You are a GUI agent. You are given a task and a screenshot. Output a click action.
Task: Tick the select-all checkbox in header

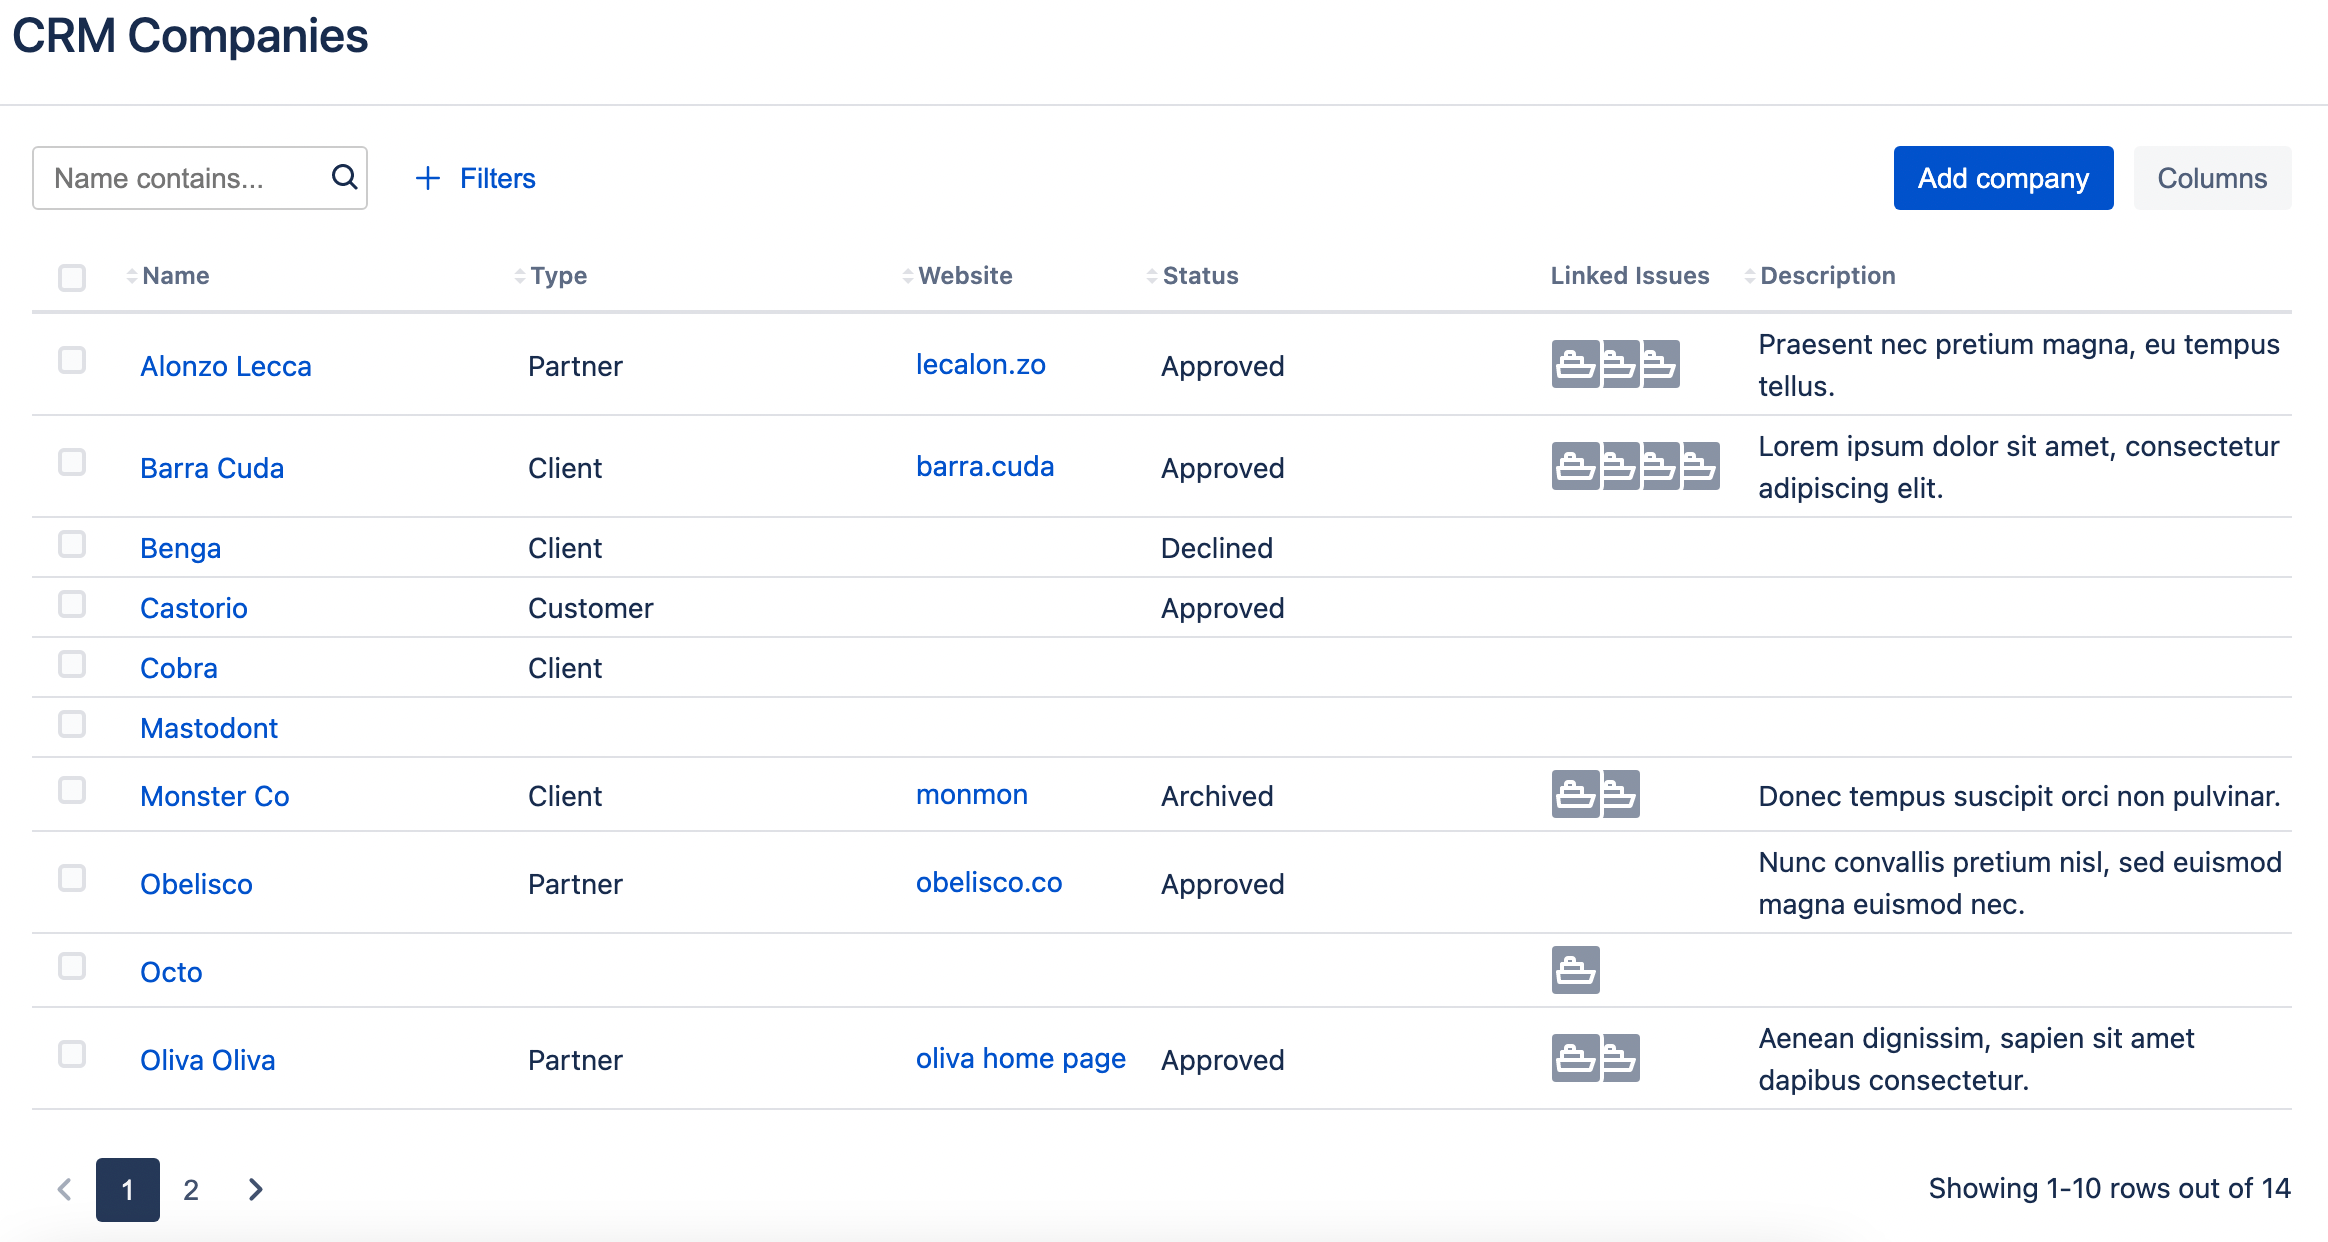point(72,277)
